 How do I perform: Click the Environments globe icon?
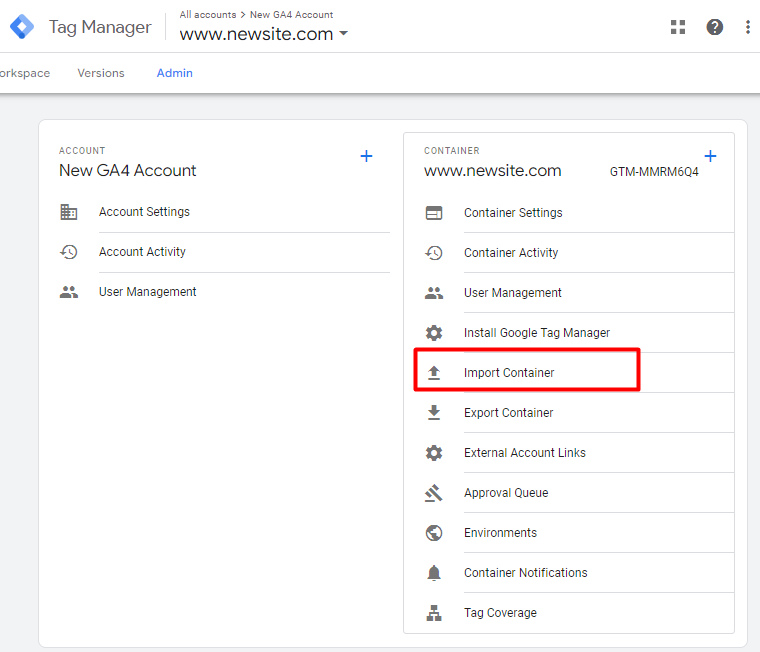pyautogui.click(x=434, y=533)
